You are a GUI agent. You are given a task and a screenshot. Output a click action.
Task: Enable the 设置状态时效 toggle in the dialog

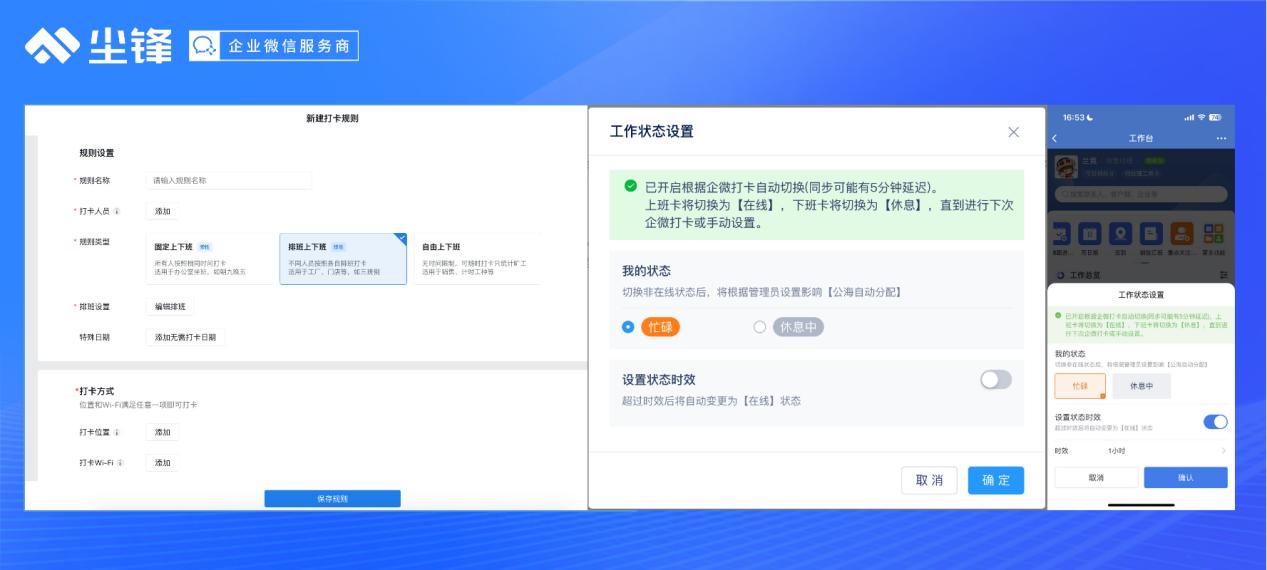[995, 380]
